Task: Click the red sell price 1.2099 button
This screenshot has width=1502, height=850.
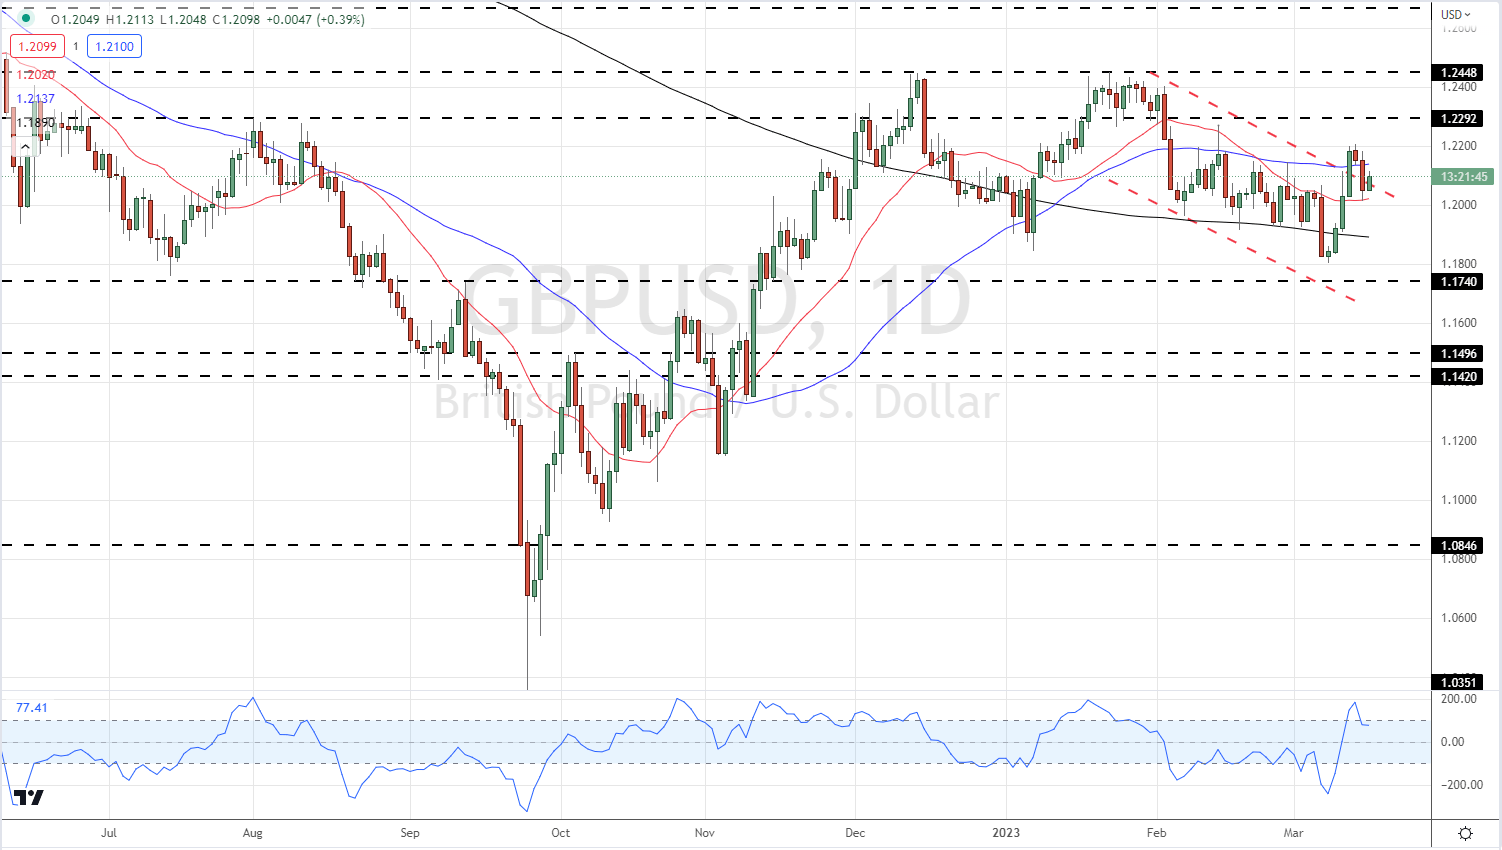Action: (37, 46)
